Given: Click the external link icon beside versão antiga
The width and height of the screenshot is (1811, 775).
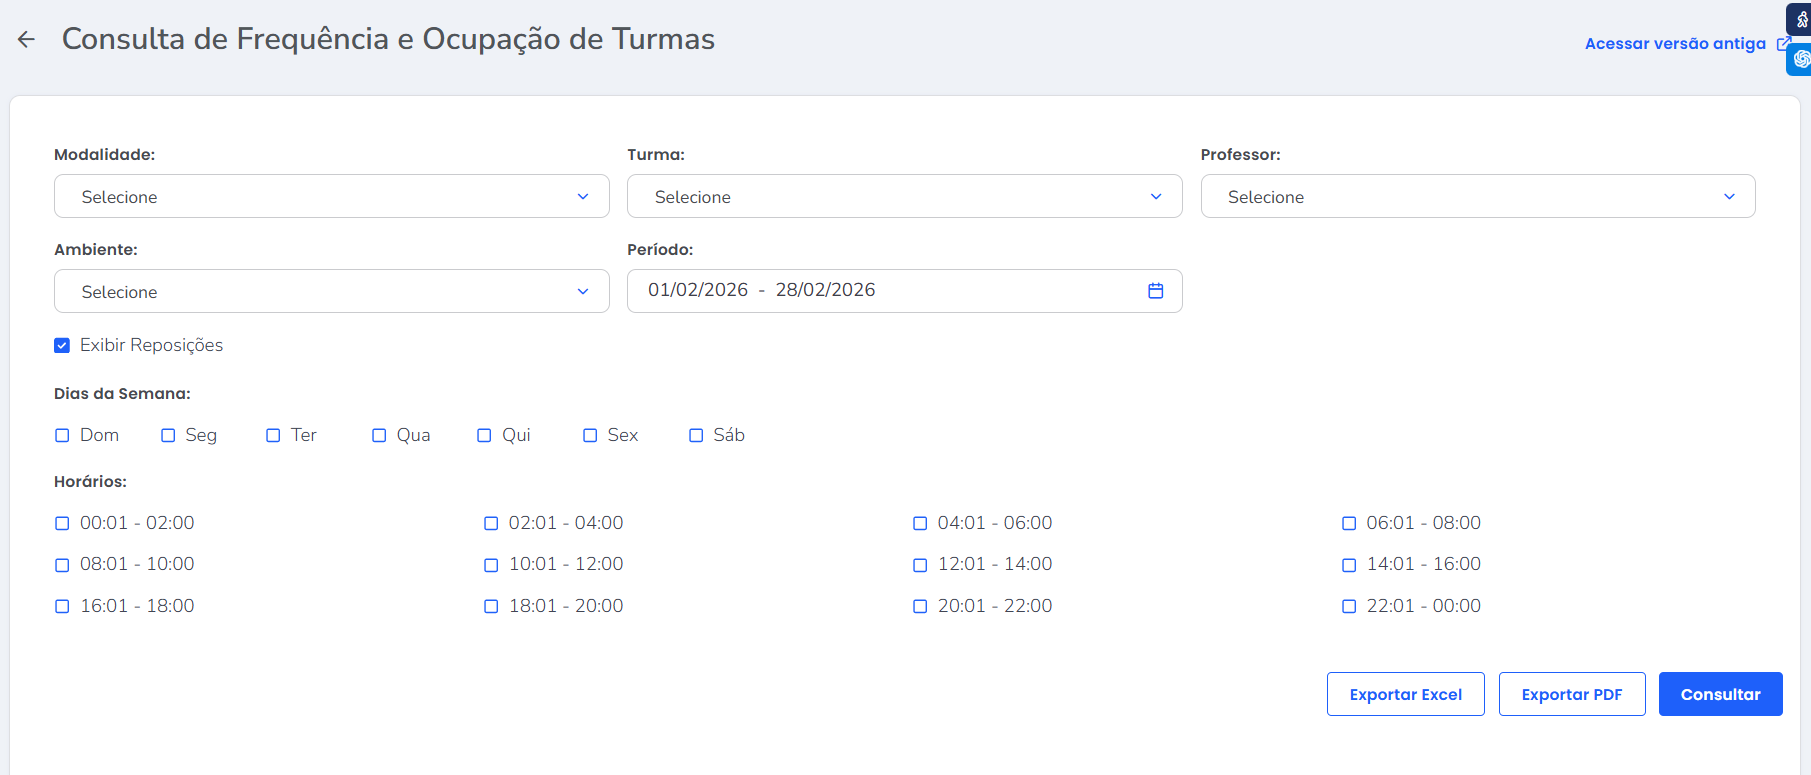Looking at the screenshot, I should point(1782,43).
